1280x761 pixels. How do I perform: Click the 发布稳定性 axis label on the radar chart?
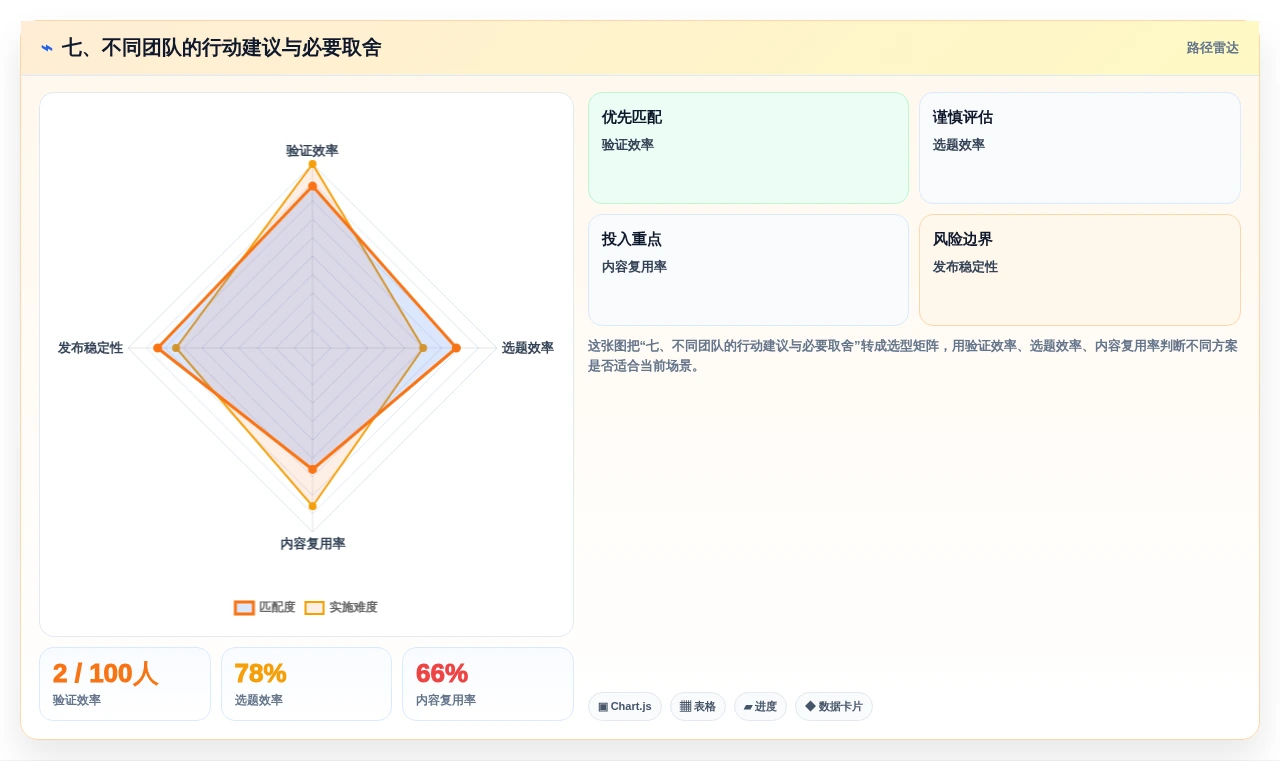90,348
